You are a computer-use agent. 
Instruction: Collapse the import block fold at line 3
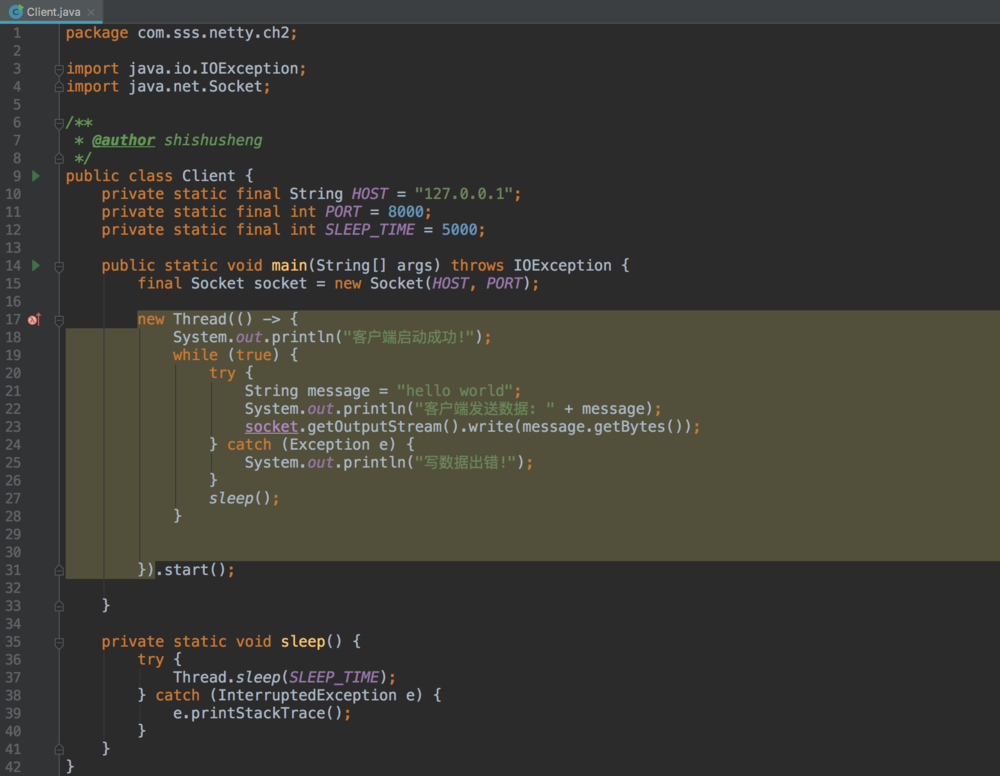pos(59,69)
